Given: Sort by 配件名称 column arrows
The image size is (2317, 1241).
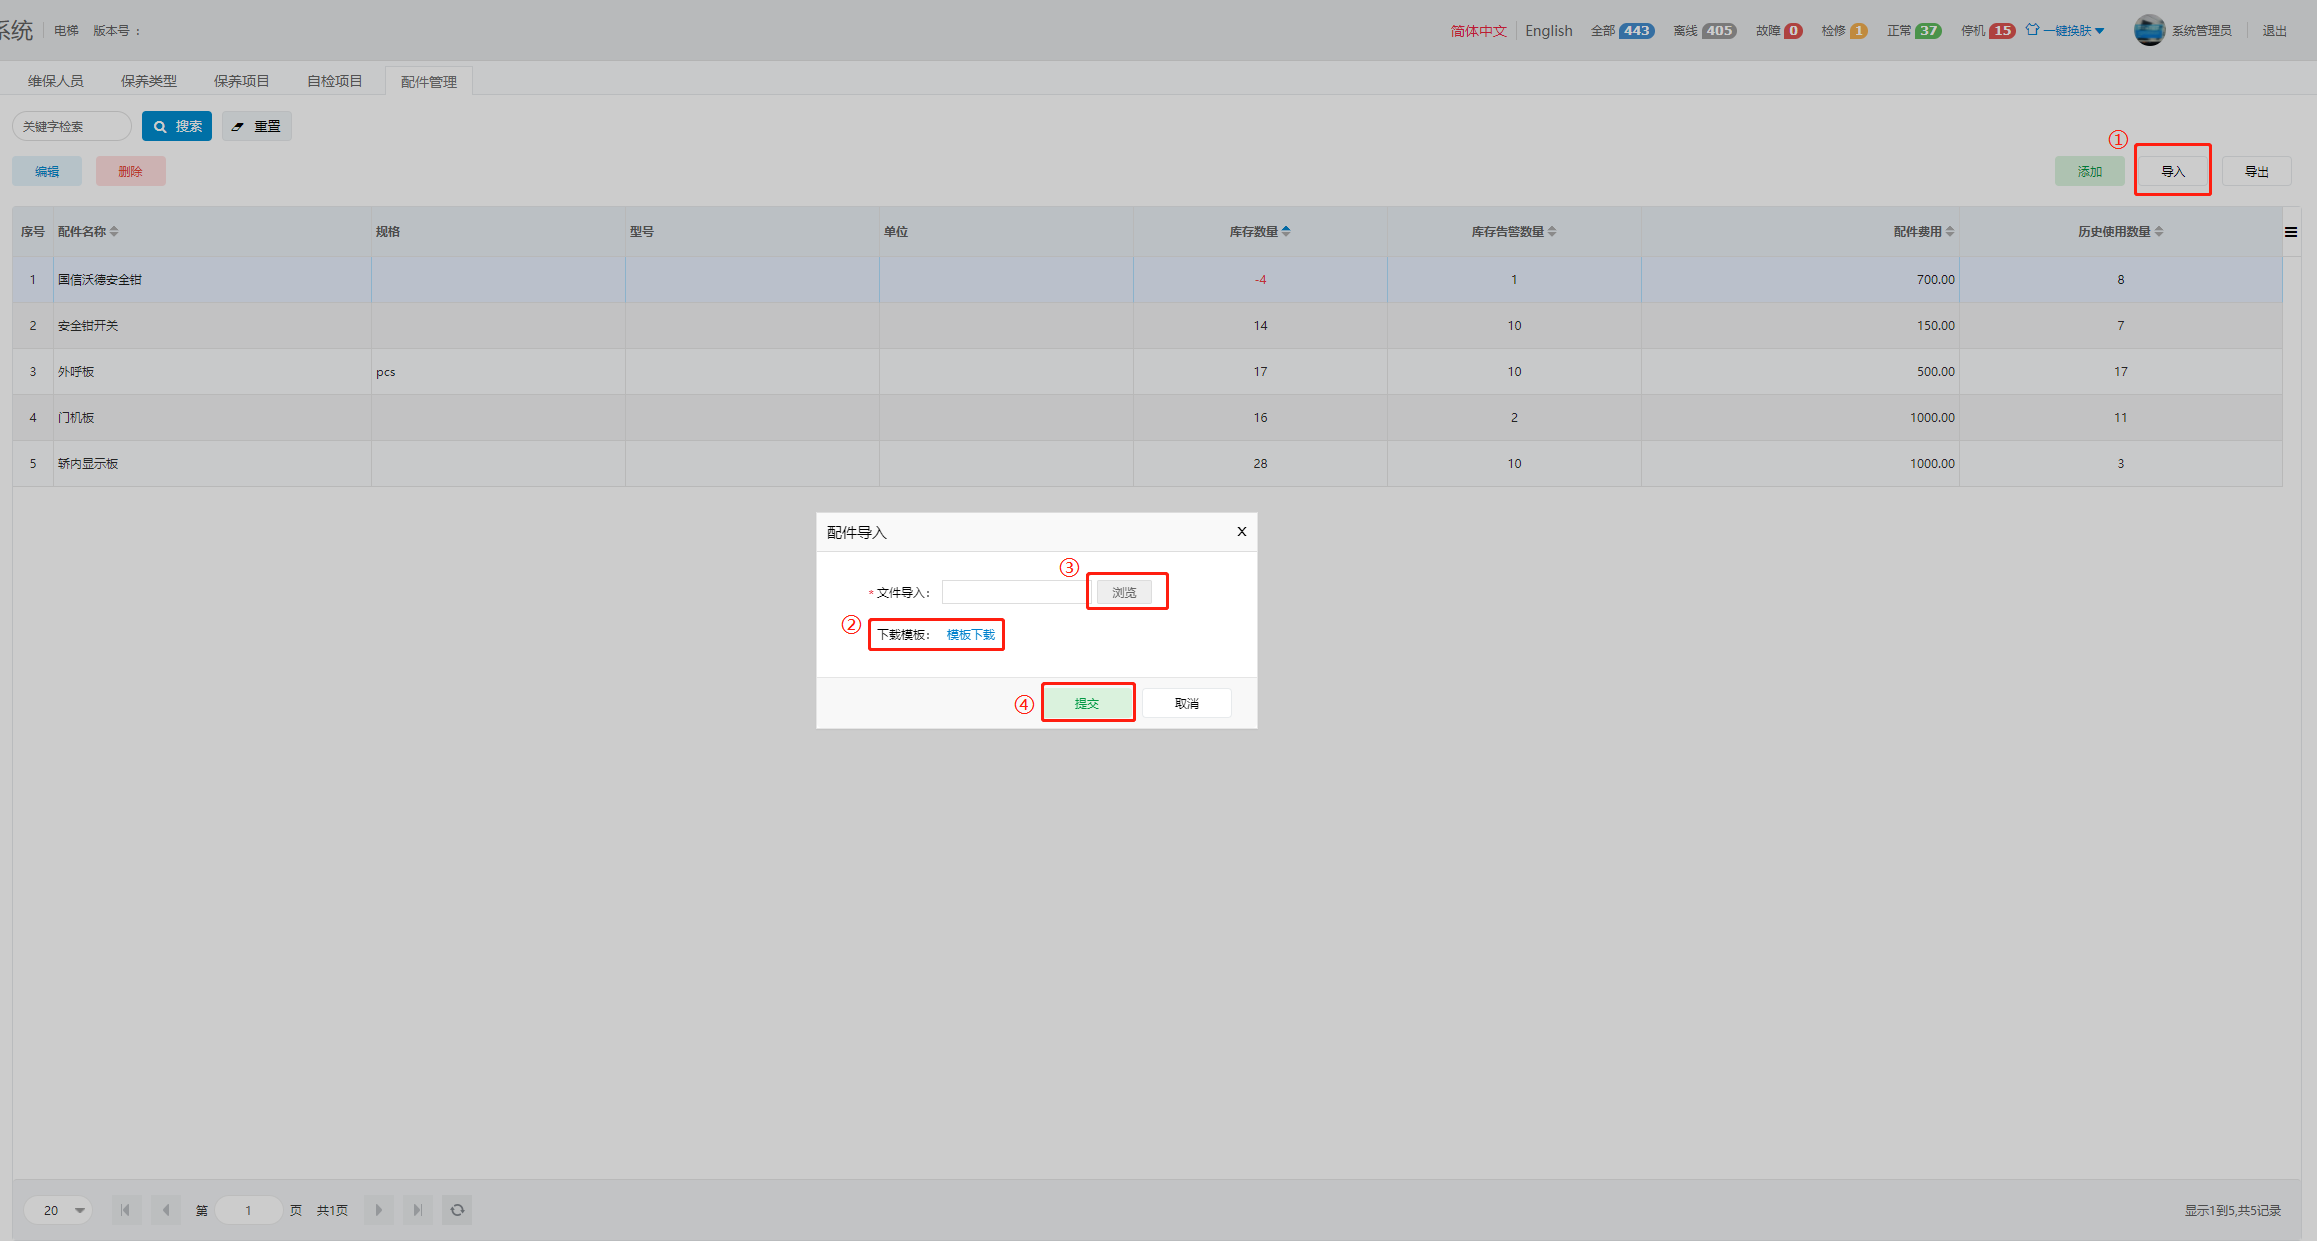Looking at the screenshot, I should pyautogui.click(x=114, y=231).
